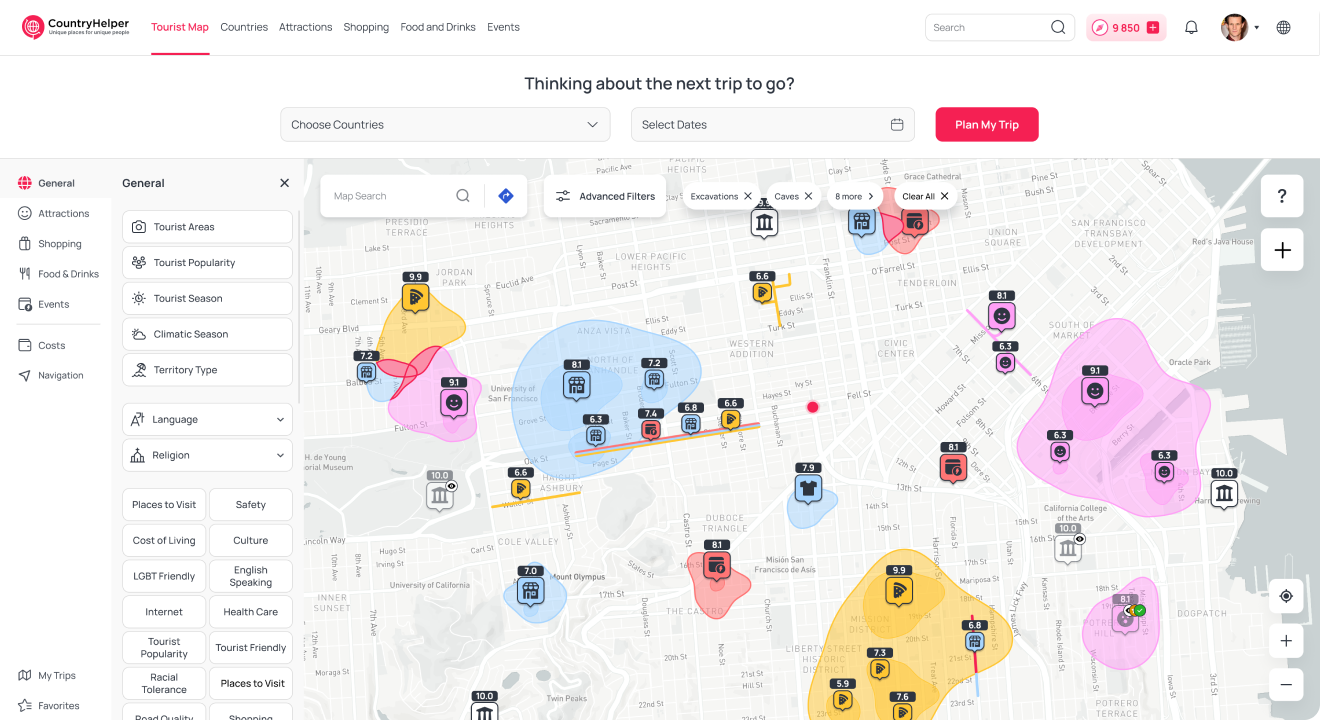Click the map directions diamond icon
This screenshot has height=720, width=1320.
506,196
